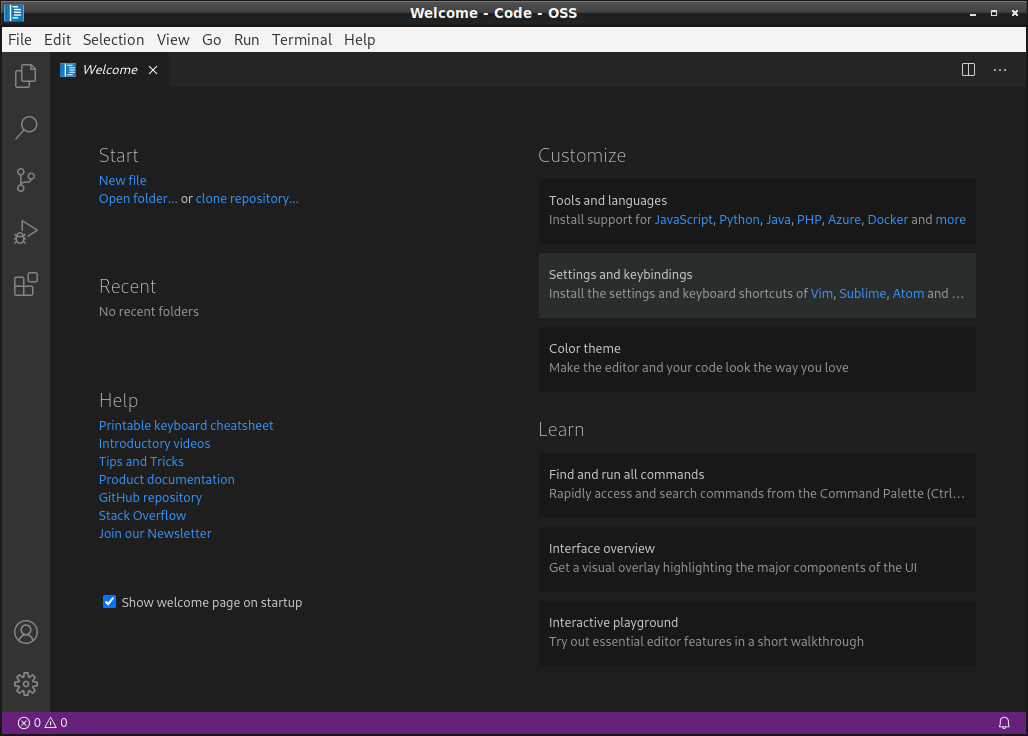
Task: Open the Run menu
Action: 247,40
